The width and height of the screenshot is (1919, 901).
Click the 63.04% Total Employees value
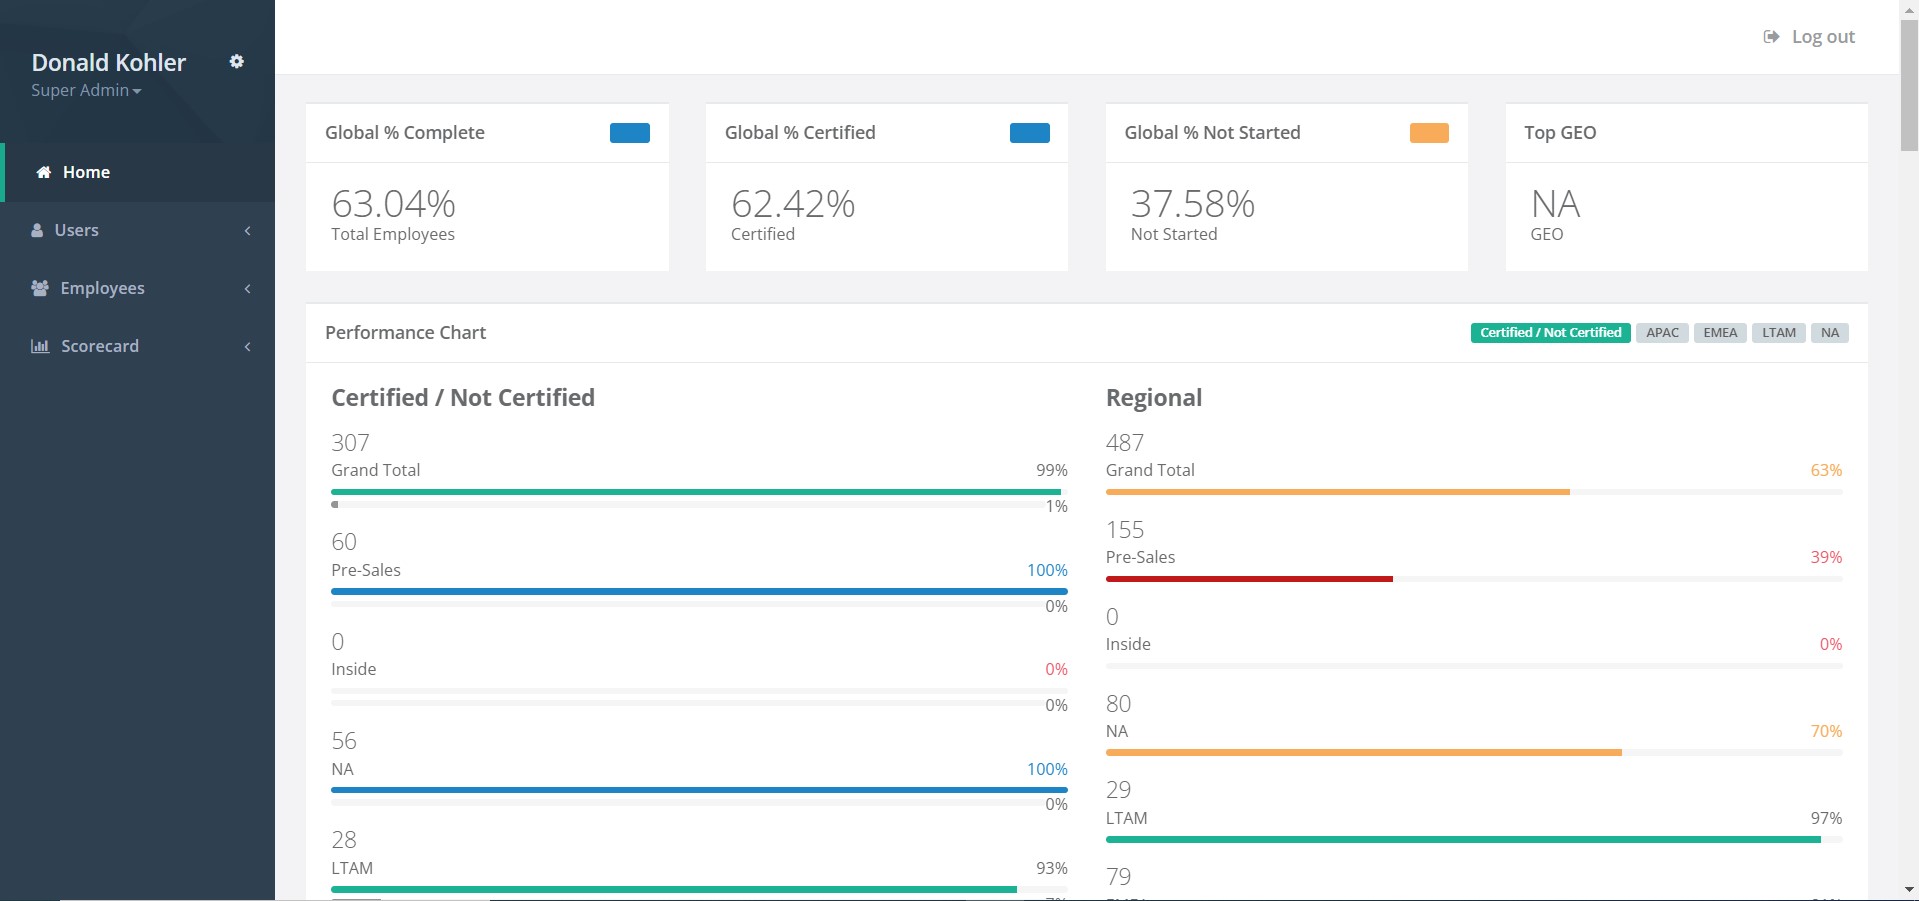tap(394, 204)
